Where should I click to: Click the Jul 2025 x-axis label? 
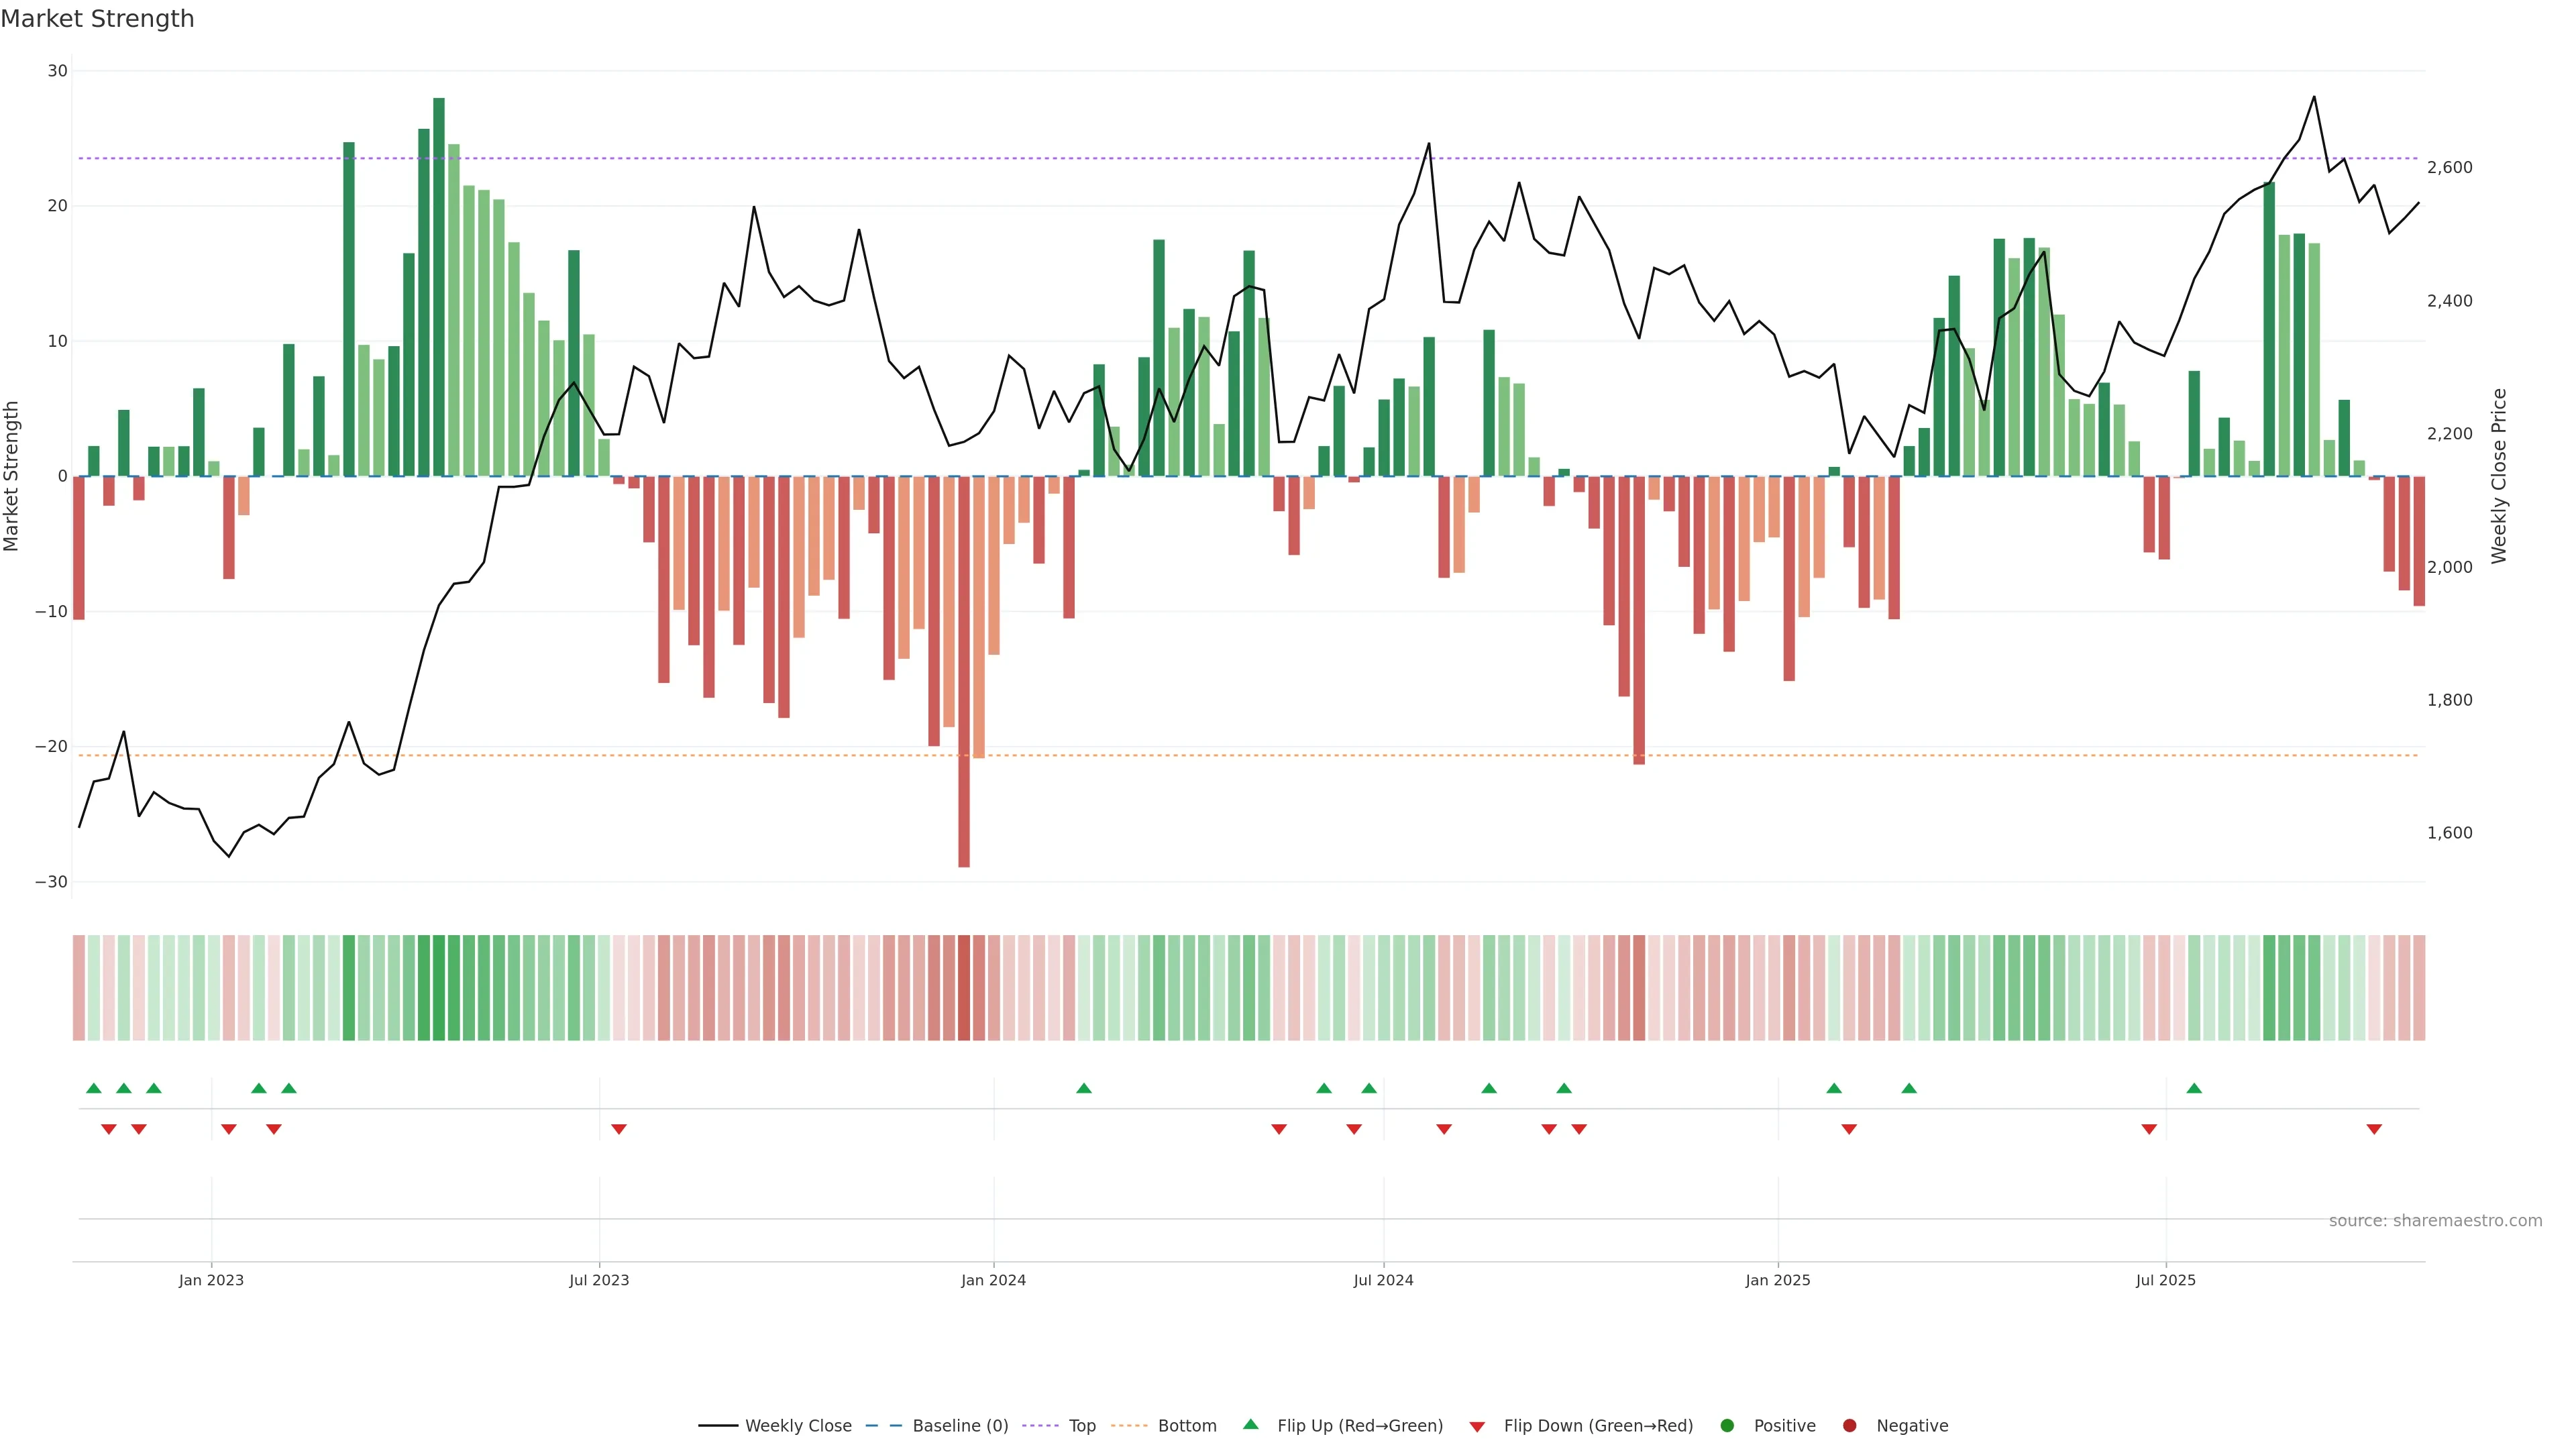tap(2165, 1280)
